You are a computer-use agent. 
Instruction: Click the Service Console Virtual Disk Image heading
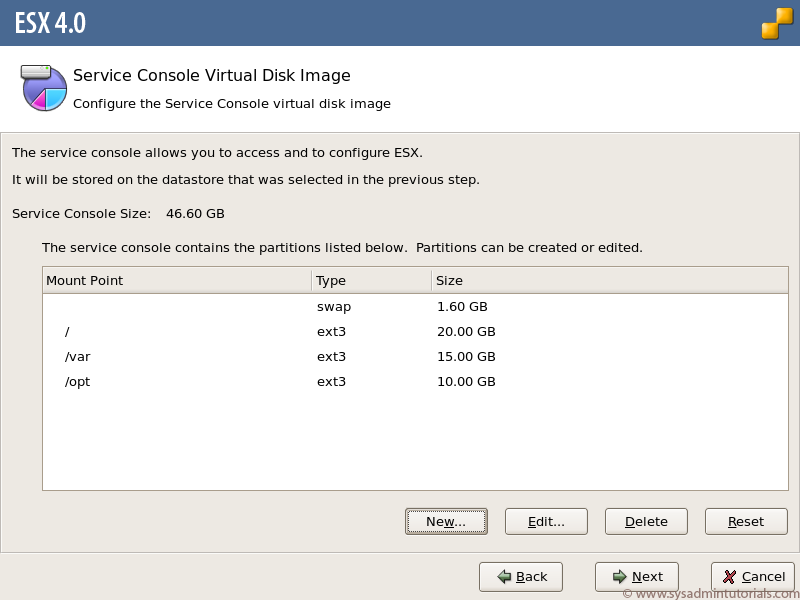[212, 76]
